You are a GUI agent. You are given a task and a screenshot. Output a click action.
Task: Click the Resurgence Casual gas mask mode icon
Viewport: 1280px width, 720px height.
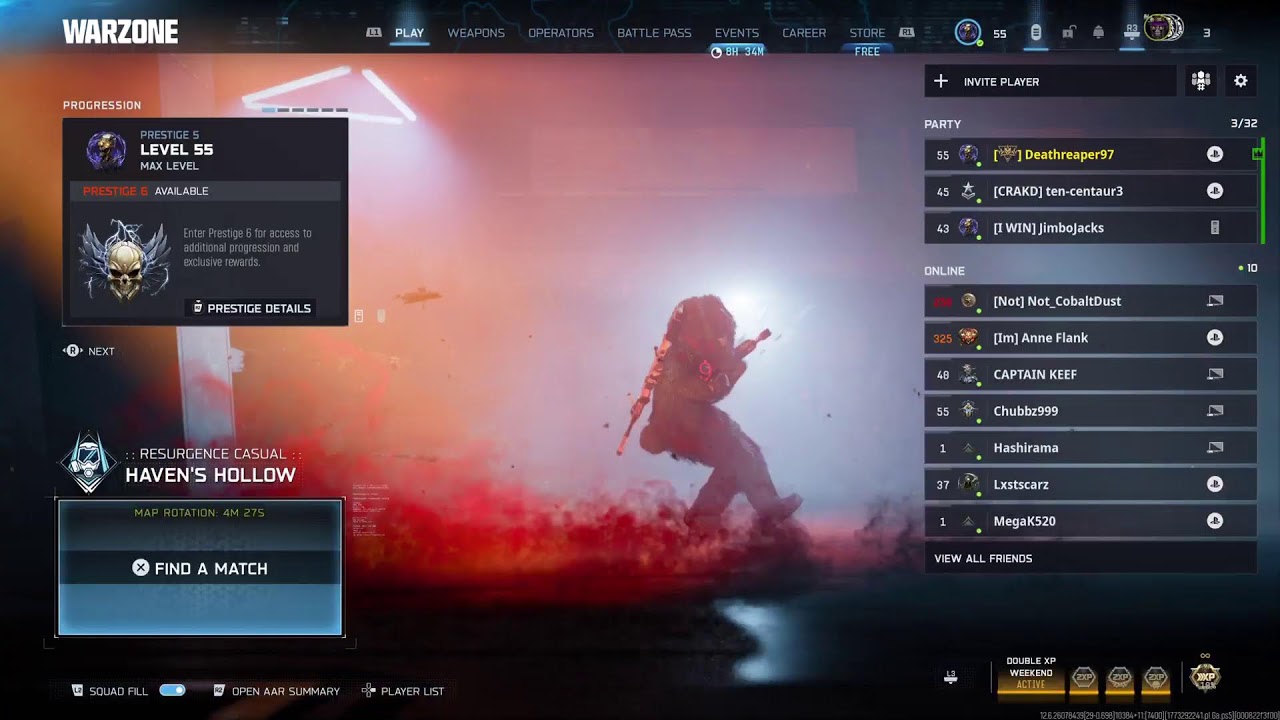[x=88, y=463]
